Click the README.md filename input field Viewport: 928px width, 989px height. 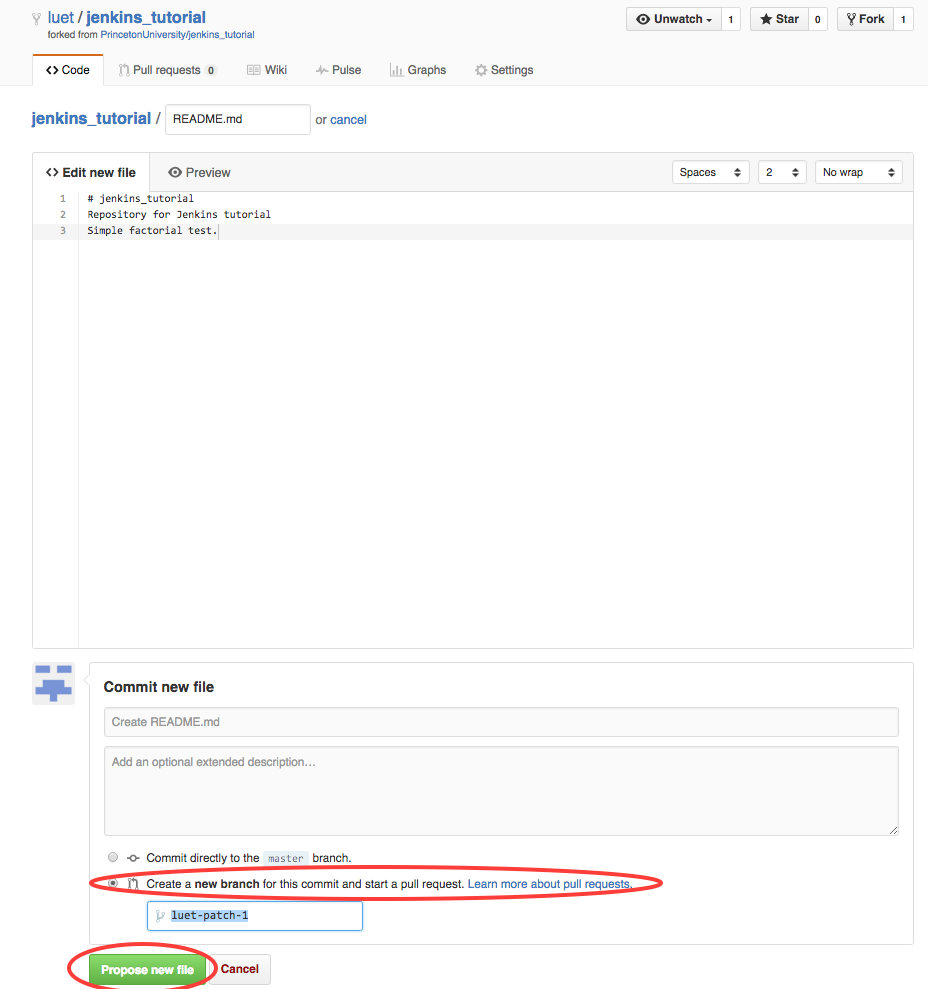click(x=238, y=119)
